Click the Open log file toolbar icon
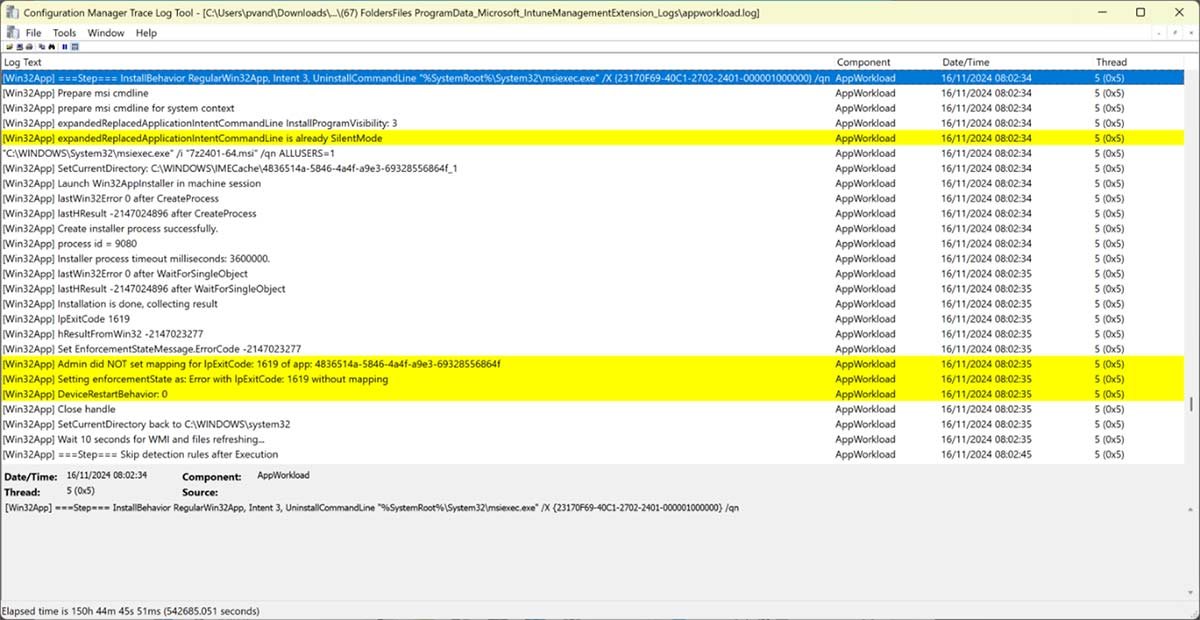Image resolution: width=1200 pixels, height=620 pixels. point(9,46)
